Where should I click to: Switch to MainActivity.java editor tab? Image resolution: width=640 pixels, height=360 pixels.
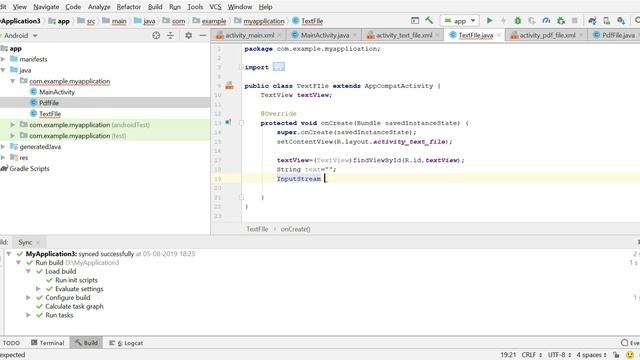[324, 36]
